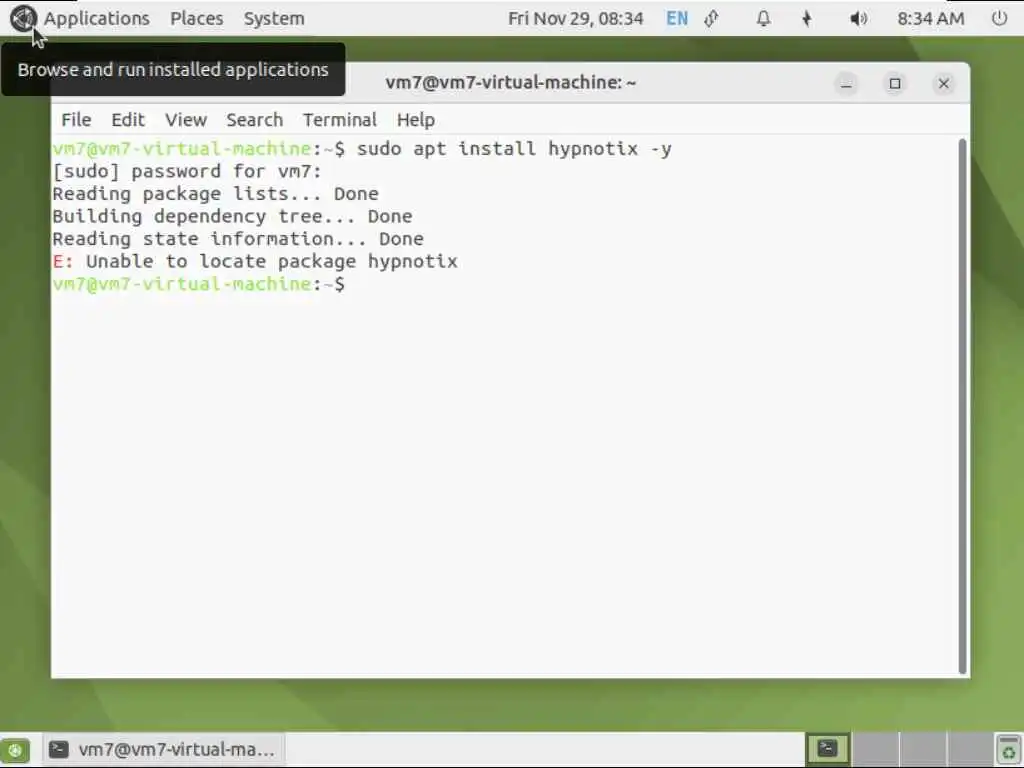Click the EN keyboard layout indicator
This screenshot has width=1024, height=768.
[x=677, y=18]
